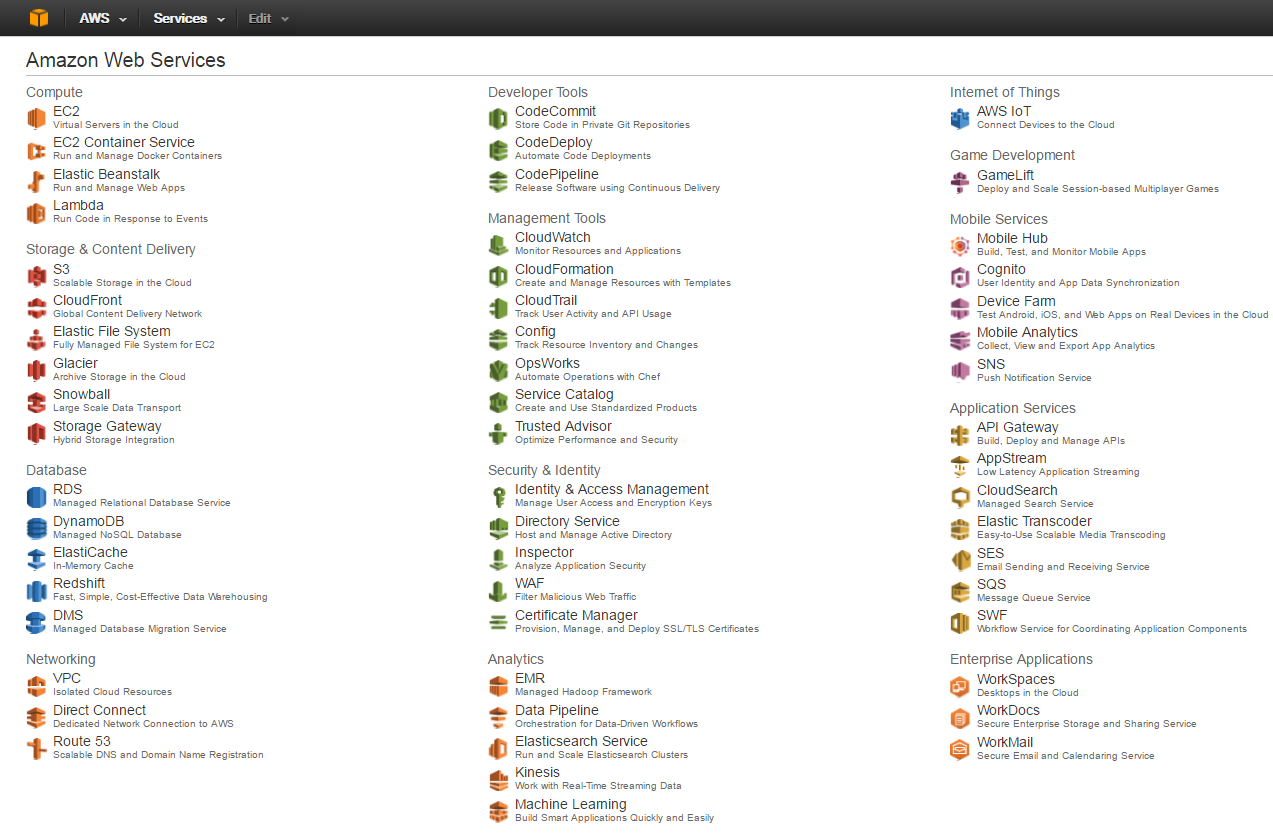Open the SES email service link
1273x833 pixels.
pyautogui.click(x=990, y=553)
